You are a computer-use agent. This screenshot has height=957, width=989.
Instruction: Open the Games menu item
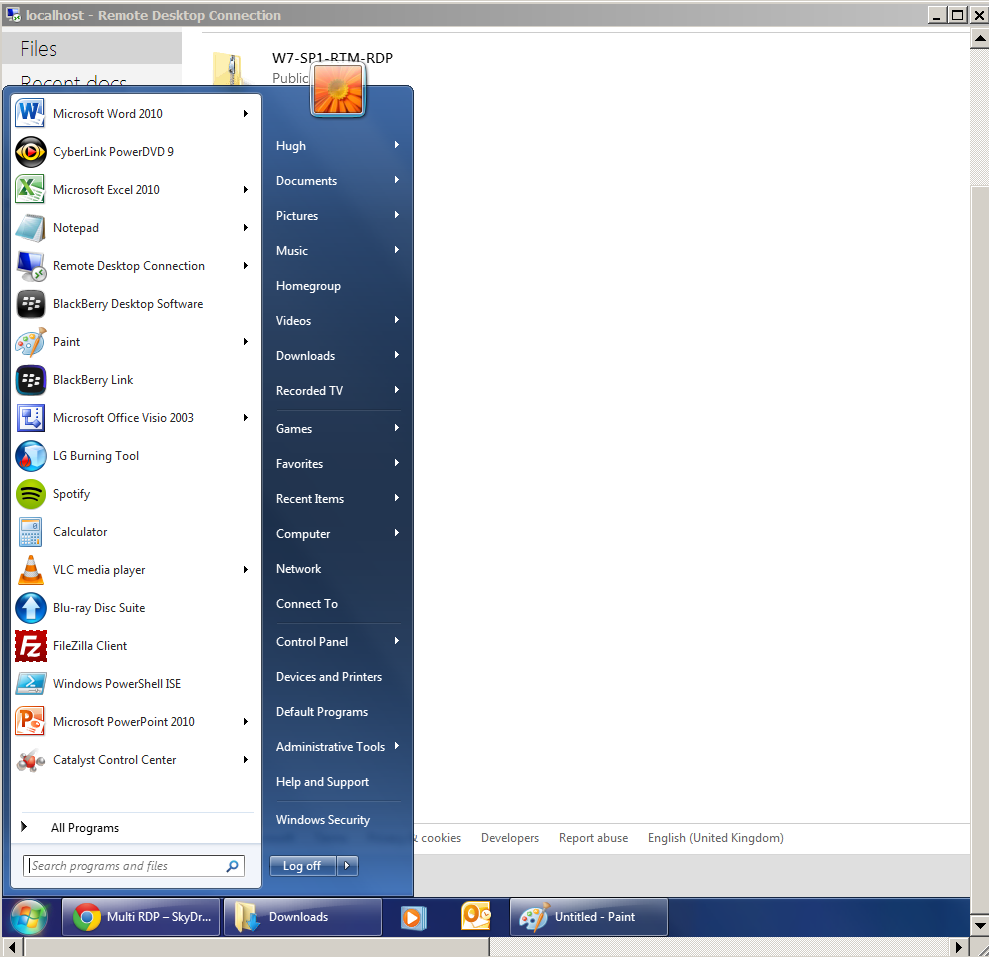point(338,429)
